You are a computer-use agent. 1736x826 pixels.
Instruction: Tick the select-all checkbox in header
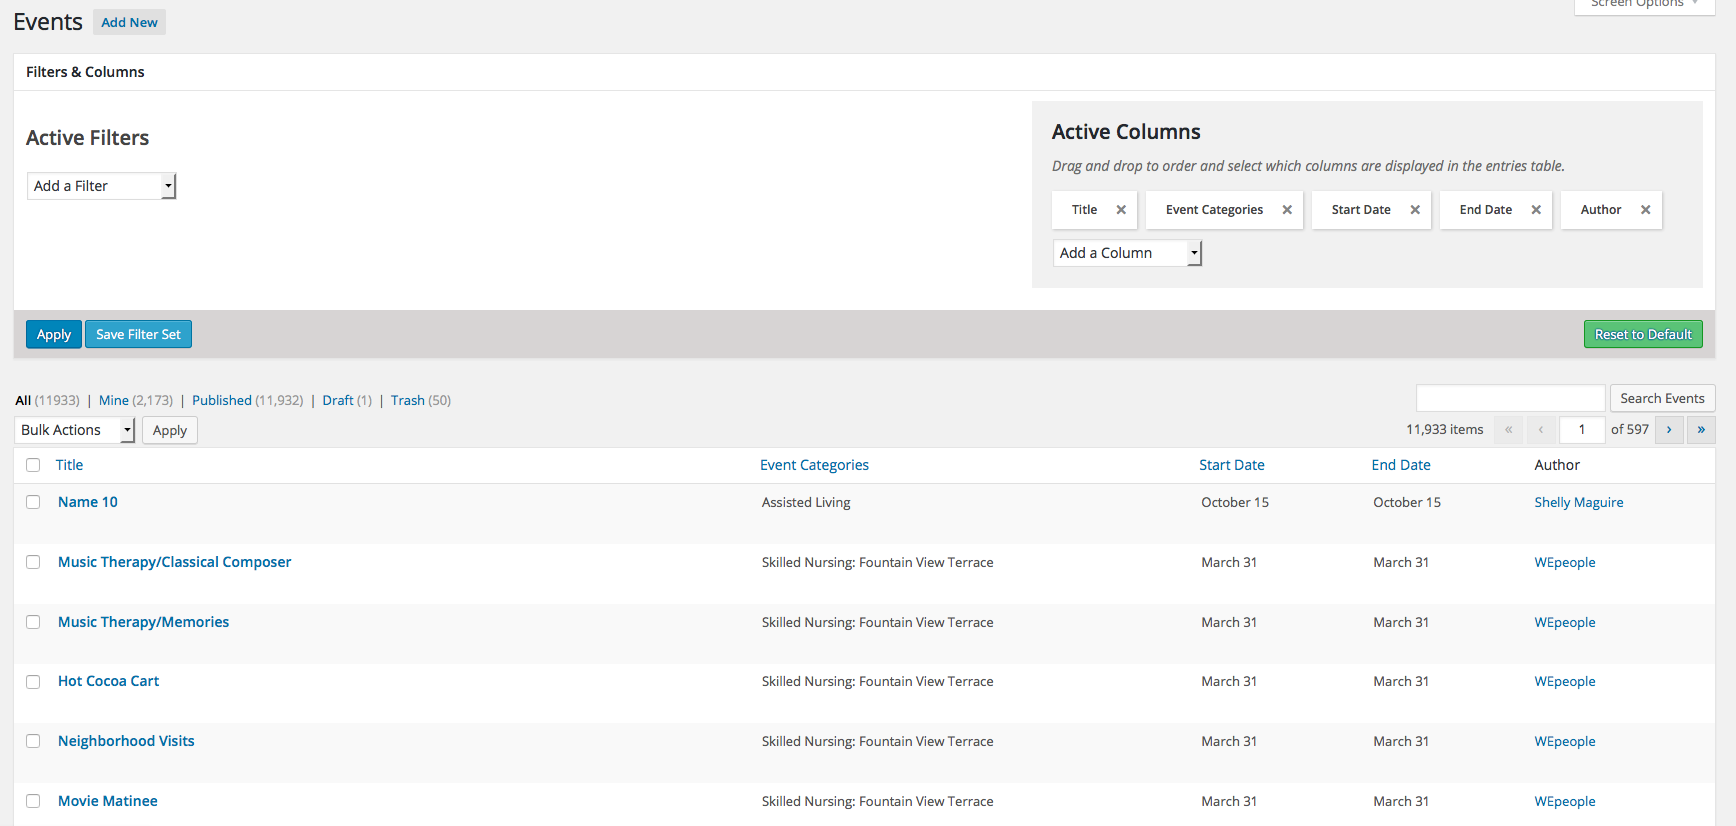pos(33,465)
